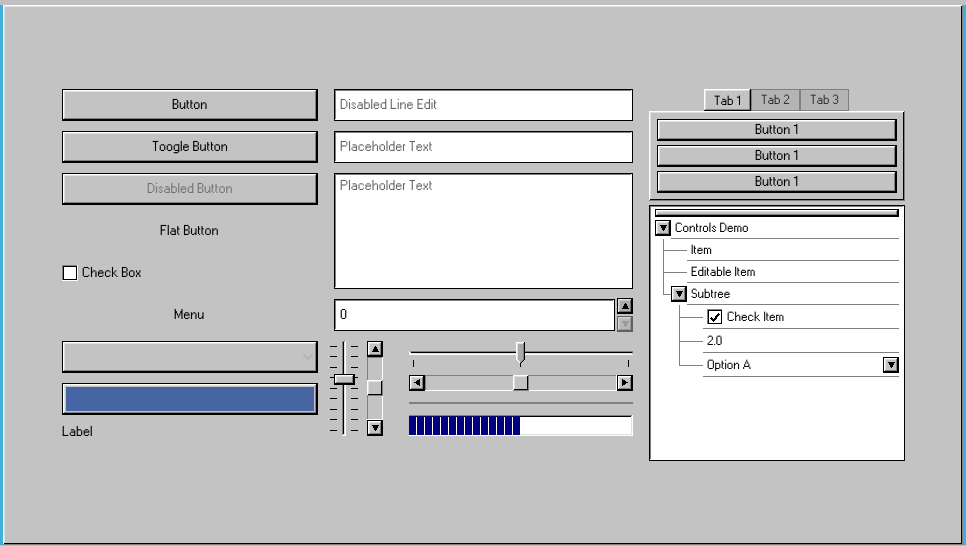
Task: Open the blue color picker button
Action: point(190,399)
